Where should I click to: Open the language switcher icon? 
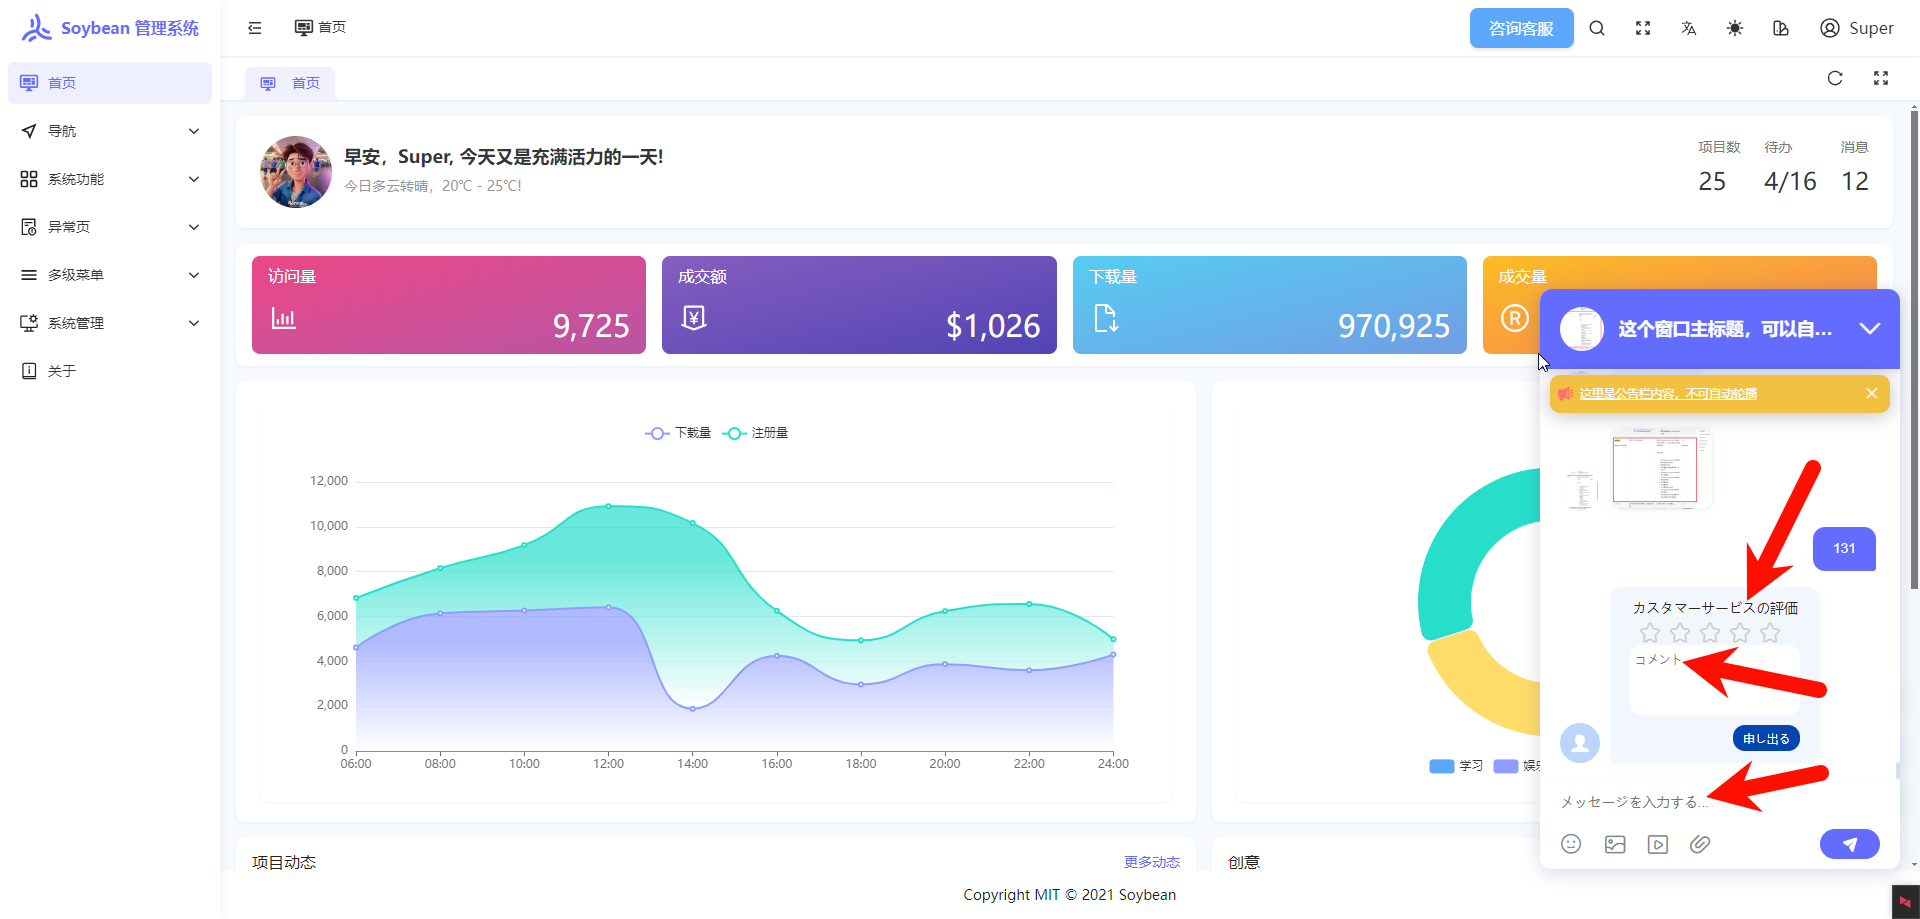pyautogui.click(x=1689, y=28)
